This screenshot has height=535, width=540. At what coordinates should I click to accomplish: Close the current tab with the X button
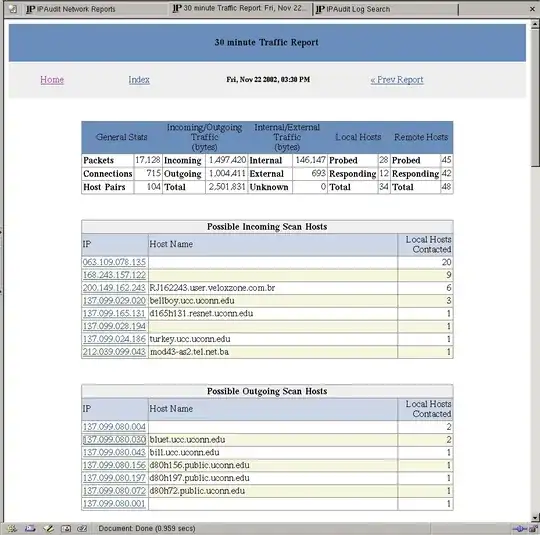coord(532,9)
